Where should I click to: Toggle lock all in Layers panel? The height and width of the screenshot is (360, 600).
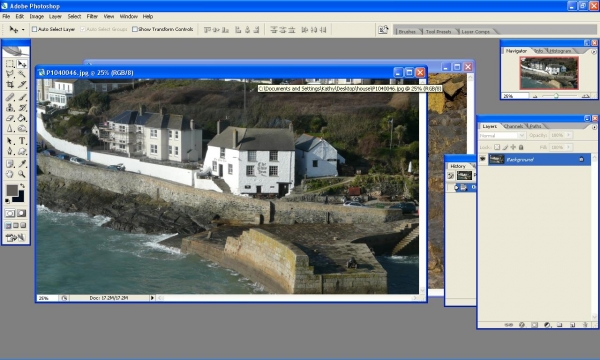521,147
